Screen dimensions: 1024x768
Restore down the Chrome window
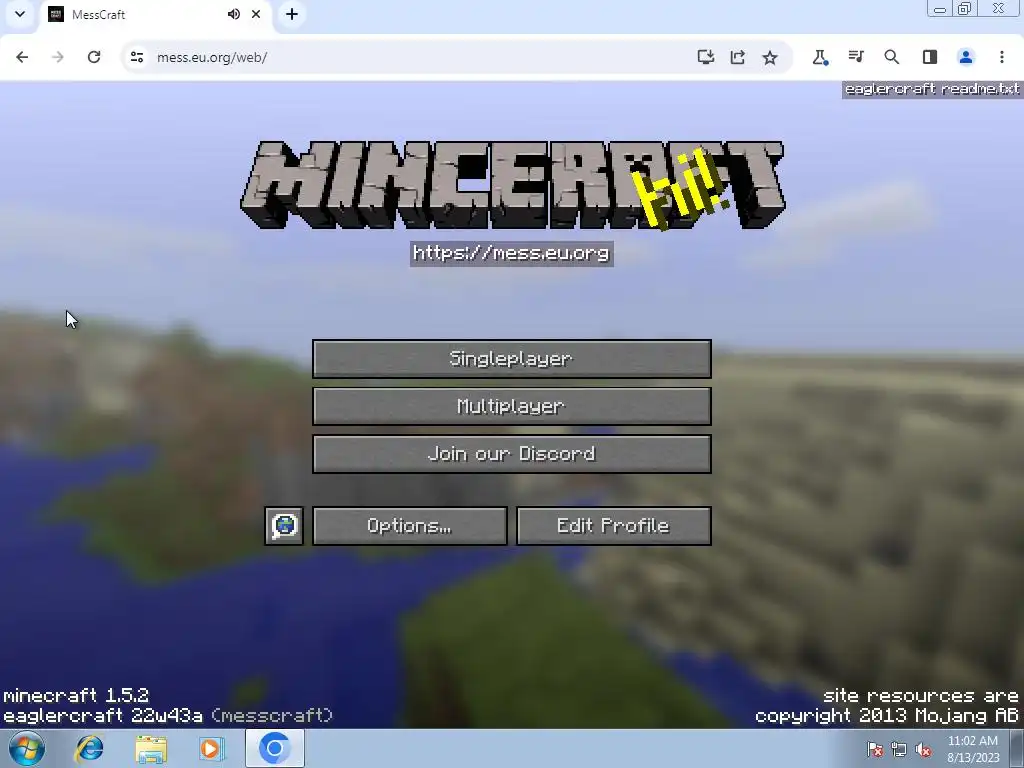pyautogui.click(x=965, y=9)
